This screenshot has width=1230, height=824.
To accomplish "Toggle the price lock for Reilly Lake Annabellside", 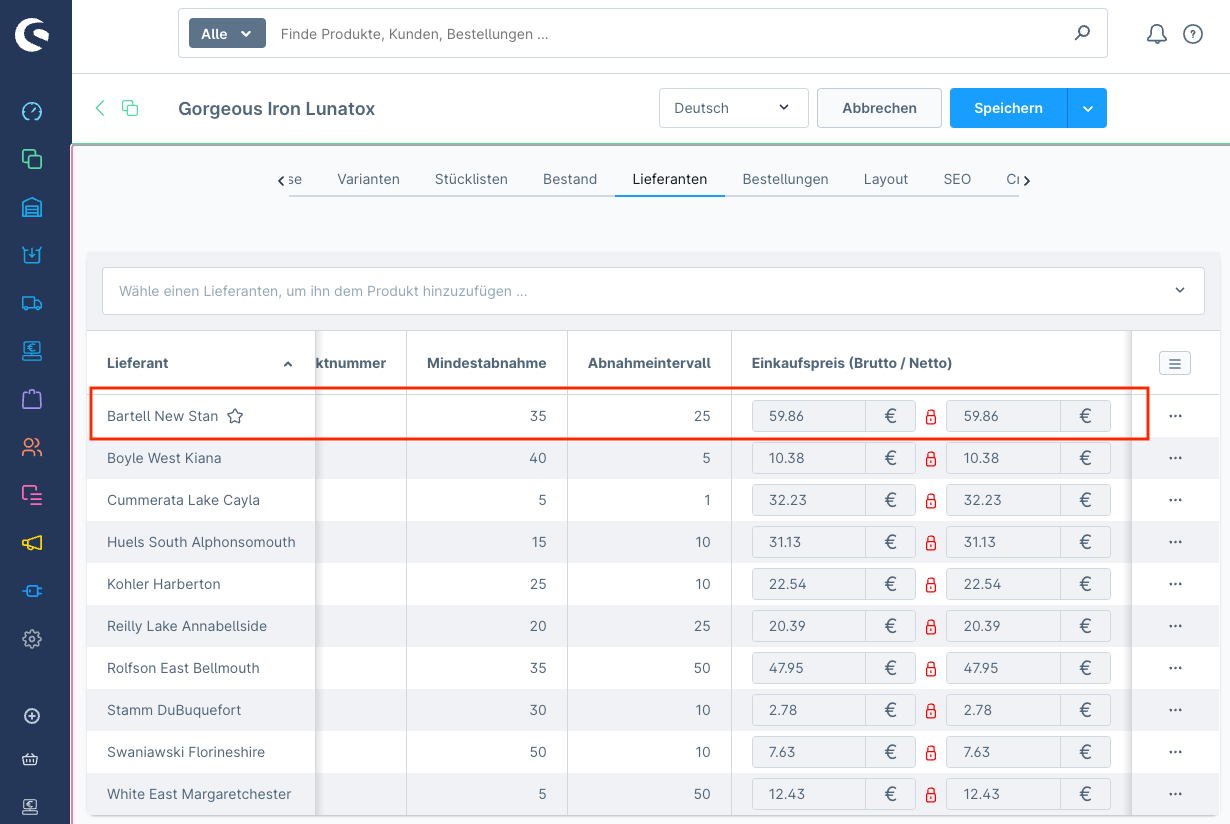I will pos(931,627).
